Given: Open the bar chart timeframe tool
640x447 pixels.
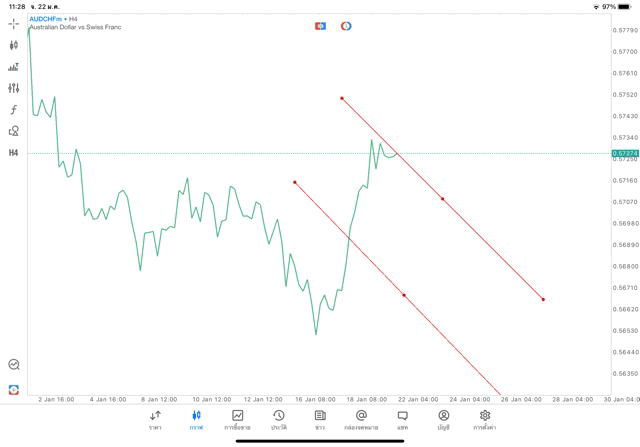Looking at the screenshot, I should 14,67.
